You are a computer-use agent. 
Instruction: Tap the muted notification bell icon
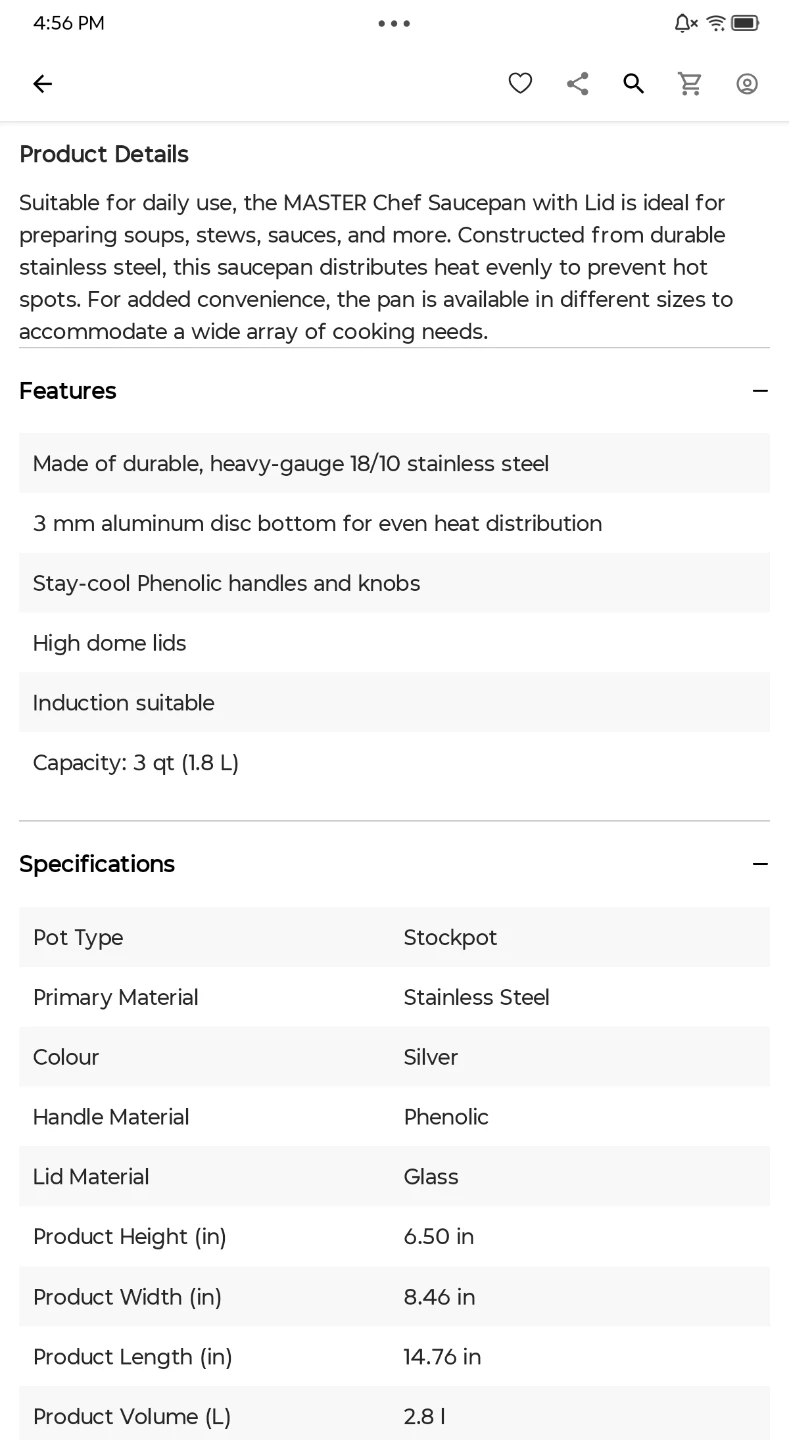click(686, 23)
